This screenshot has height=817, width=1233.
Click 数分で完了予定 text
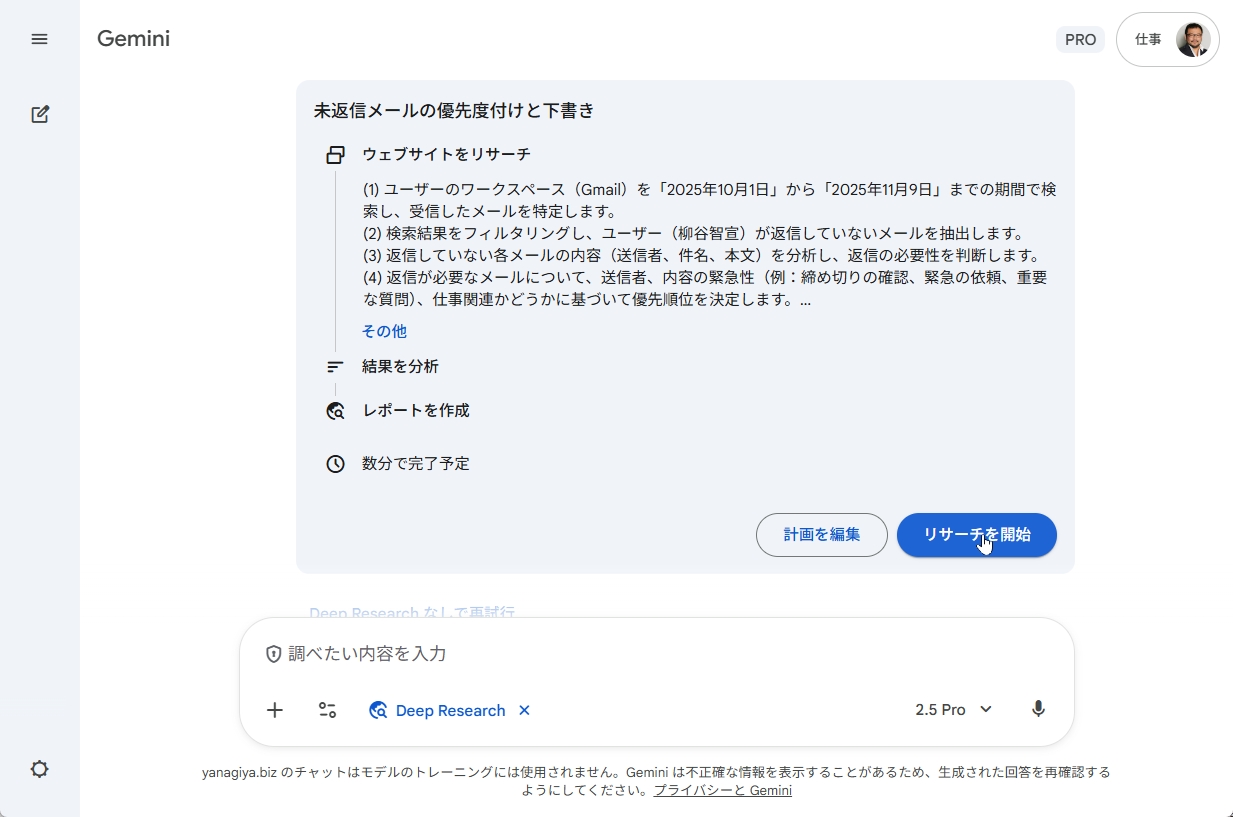(415, 463)
